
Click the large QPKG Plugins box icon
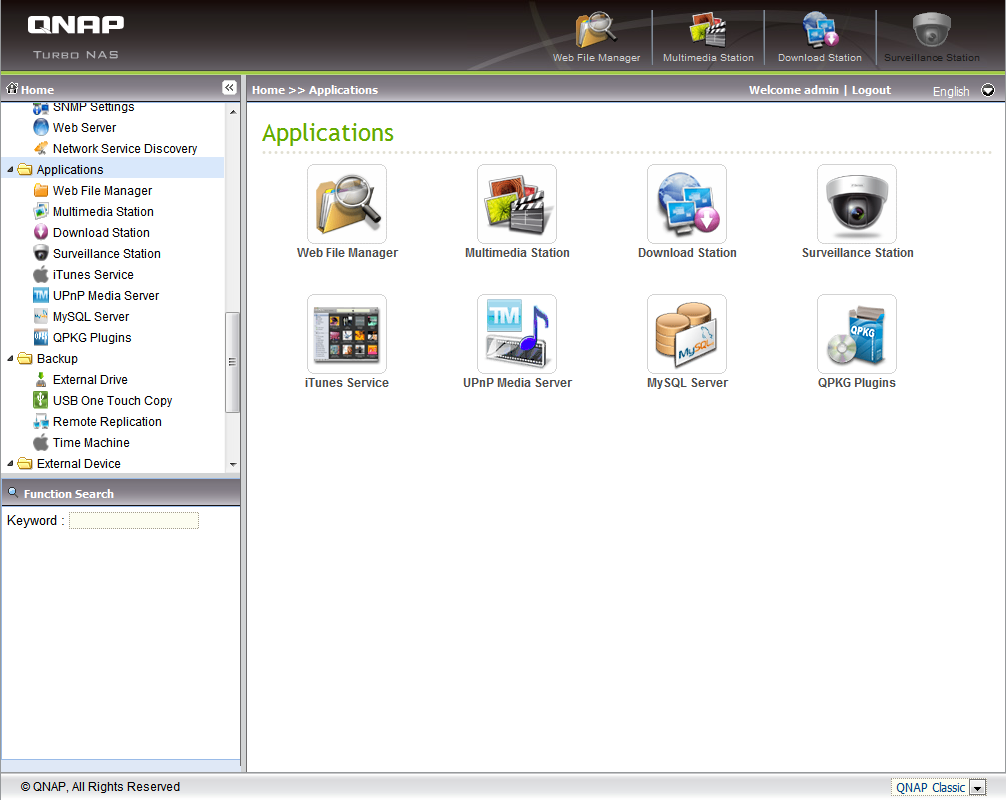coord(857,334)
